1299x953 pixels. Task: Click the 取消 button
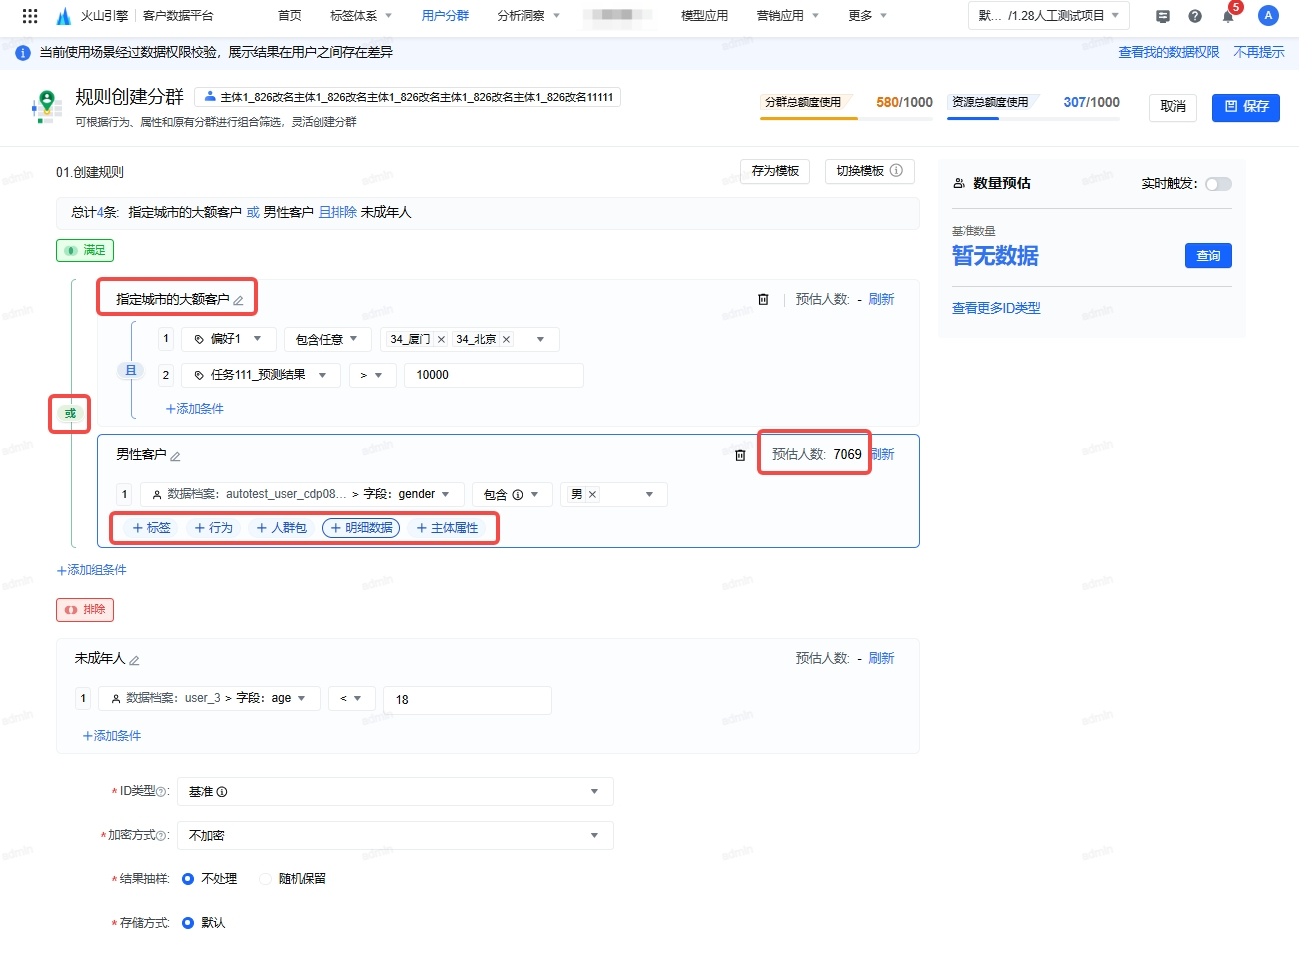(x=1173, y=107)
